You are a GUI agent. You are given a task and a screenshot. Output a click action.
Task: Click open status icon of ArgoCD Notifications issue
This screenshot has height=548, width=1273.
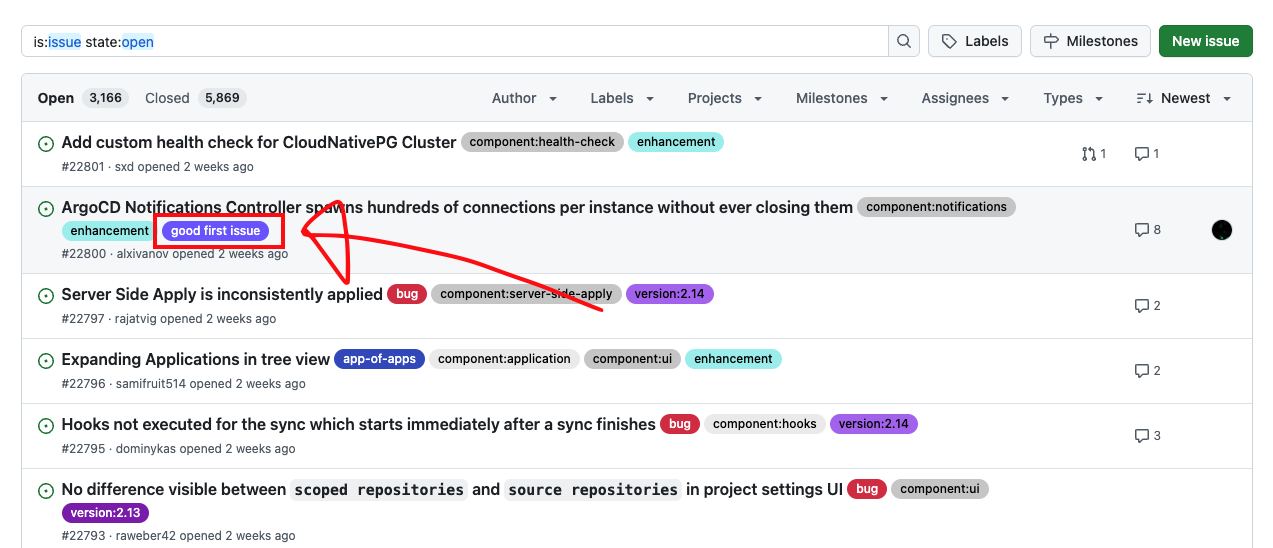tap(46, 208)
